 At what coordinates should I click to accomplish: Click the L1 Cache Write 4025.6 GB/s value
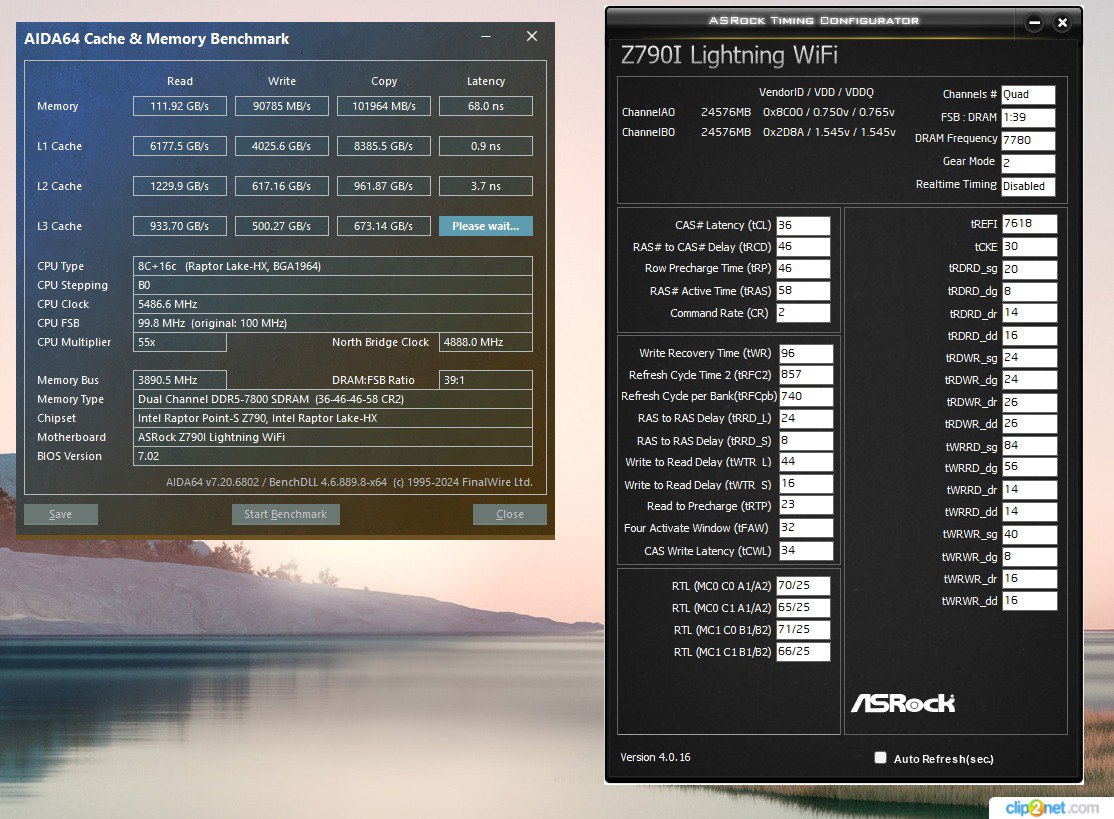tap(282, 146)
